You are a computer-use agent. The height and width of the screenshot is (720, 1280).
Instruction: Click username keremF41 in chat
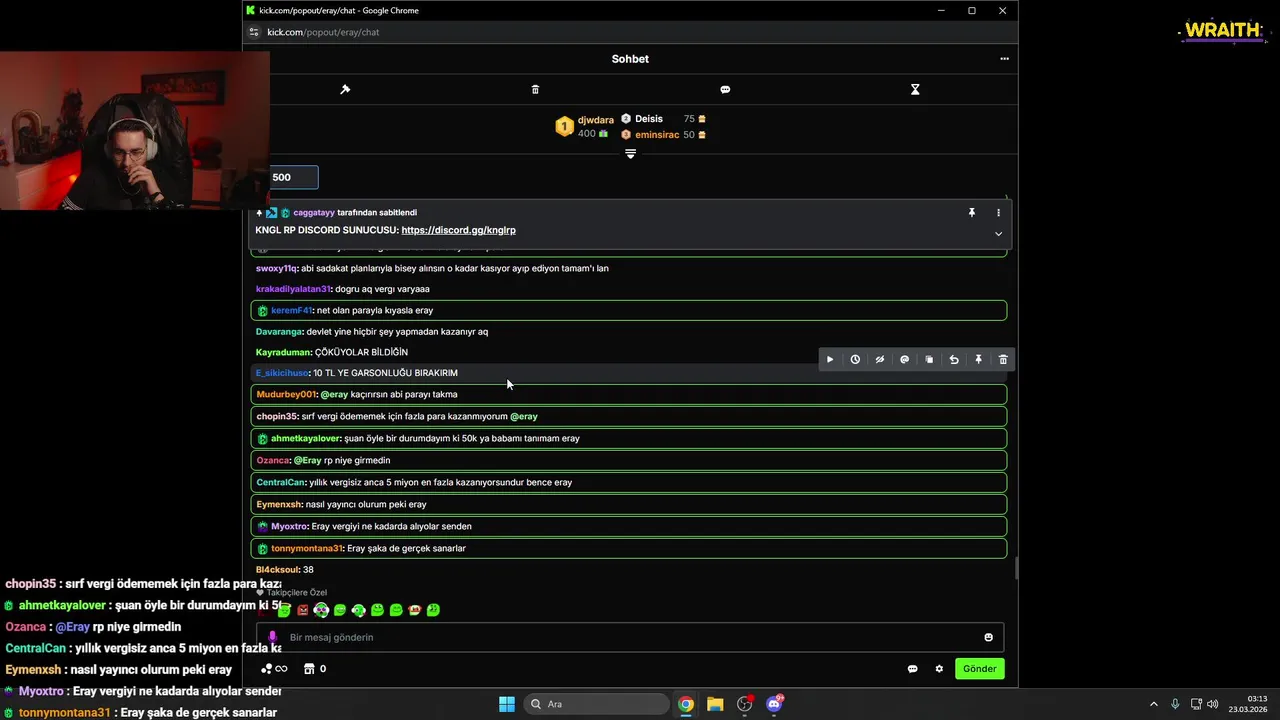pos(291,310)
